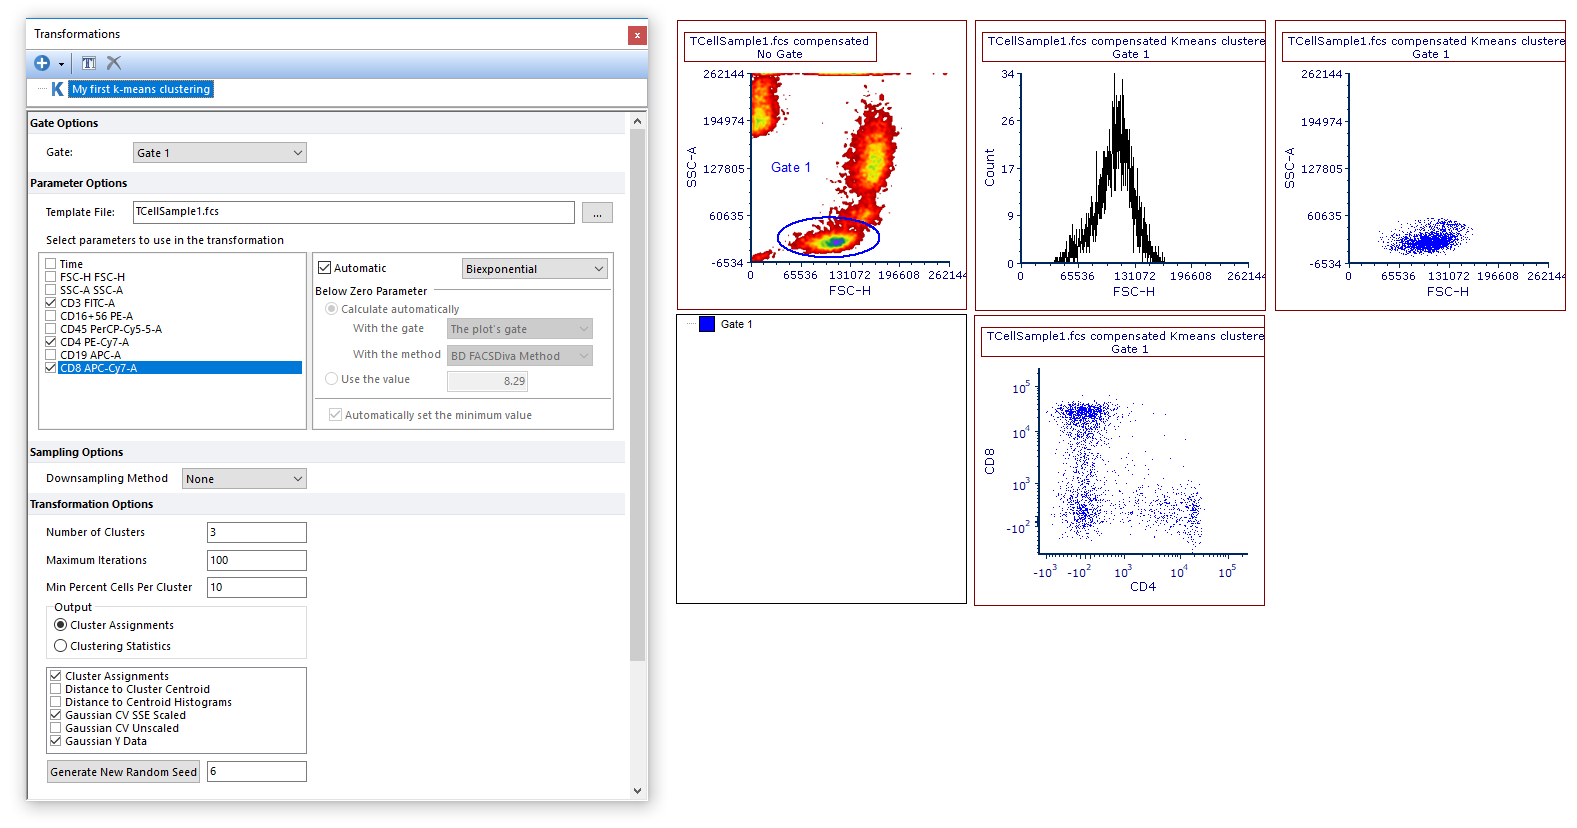Viewport: 1577px width, 828px height.
Task: Toggle the CD3 FITC-A parameter checkbox
Action: [51, 303]
